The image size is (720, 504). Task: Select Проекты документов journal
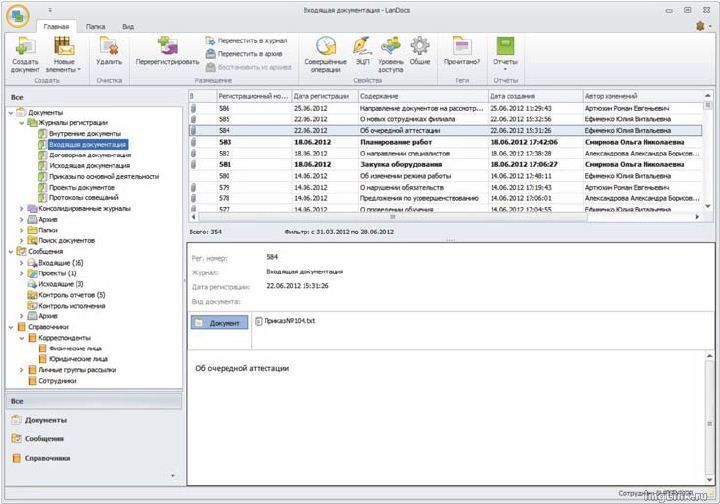(82, 187)
